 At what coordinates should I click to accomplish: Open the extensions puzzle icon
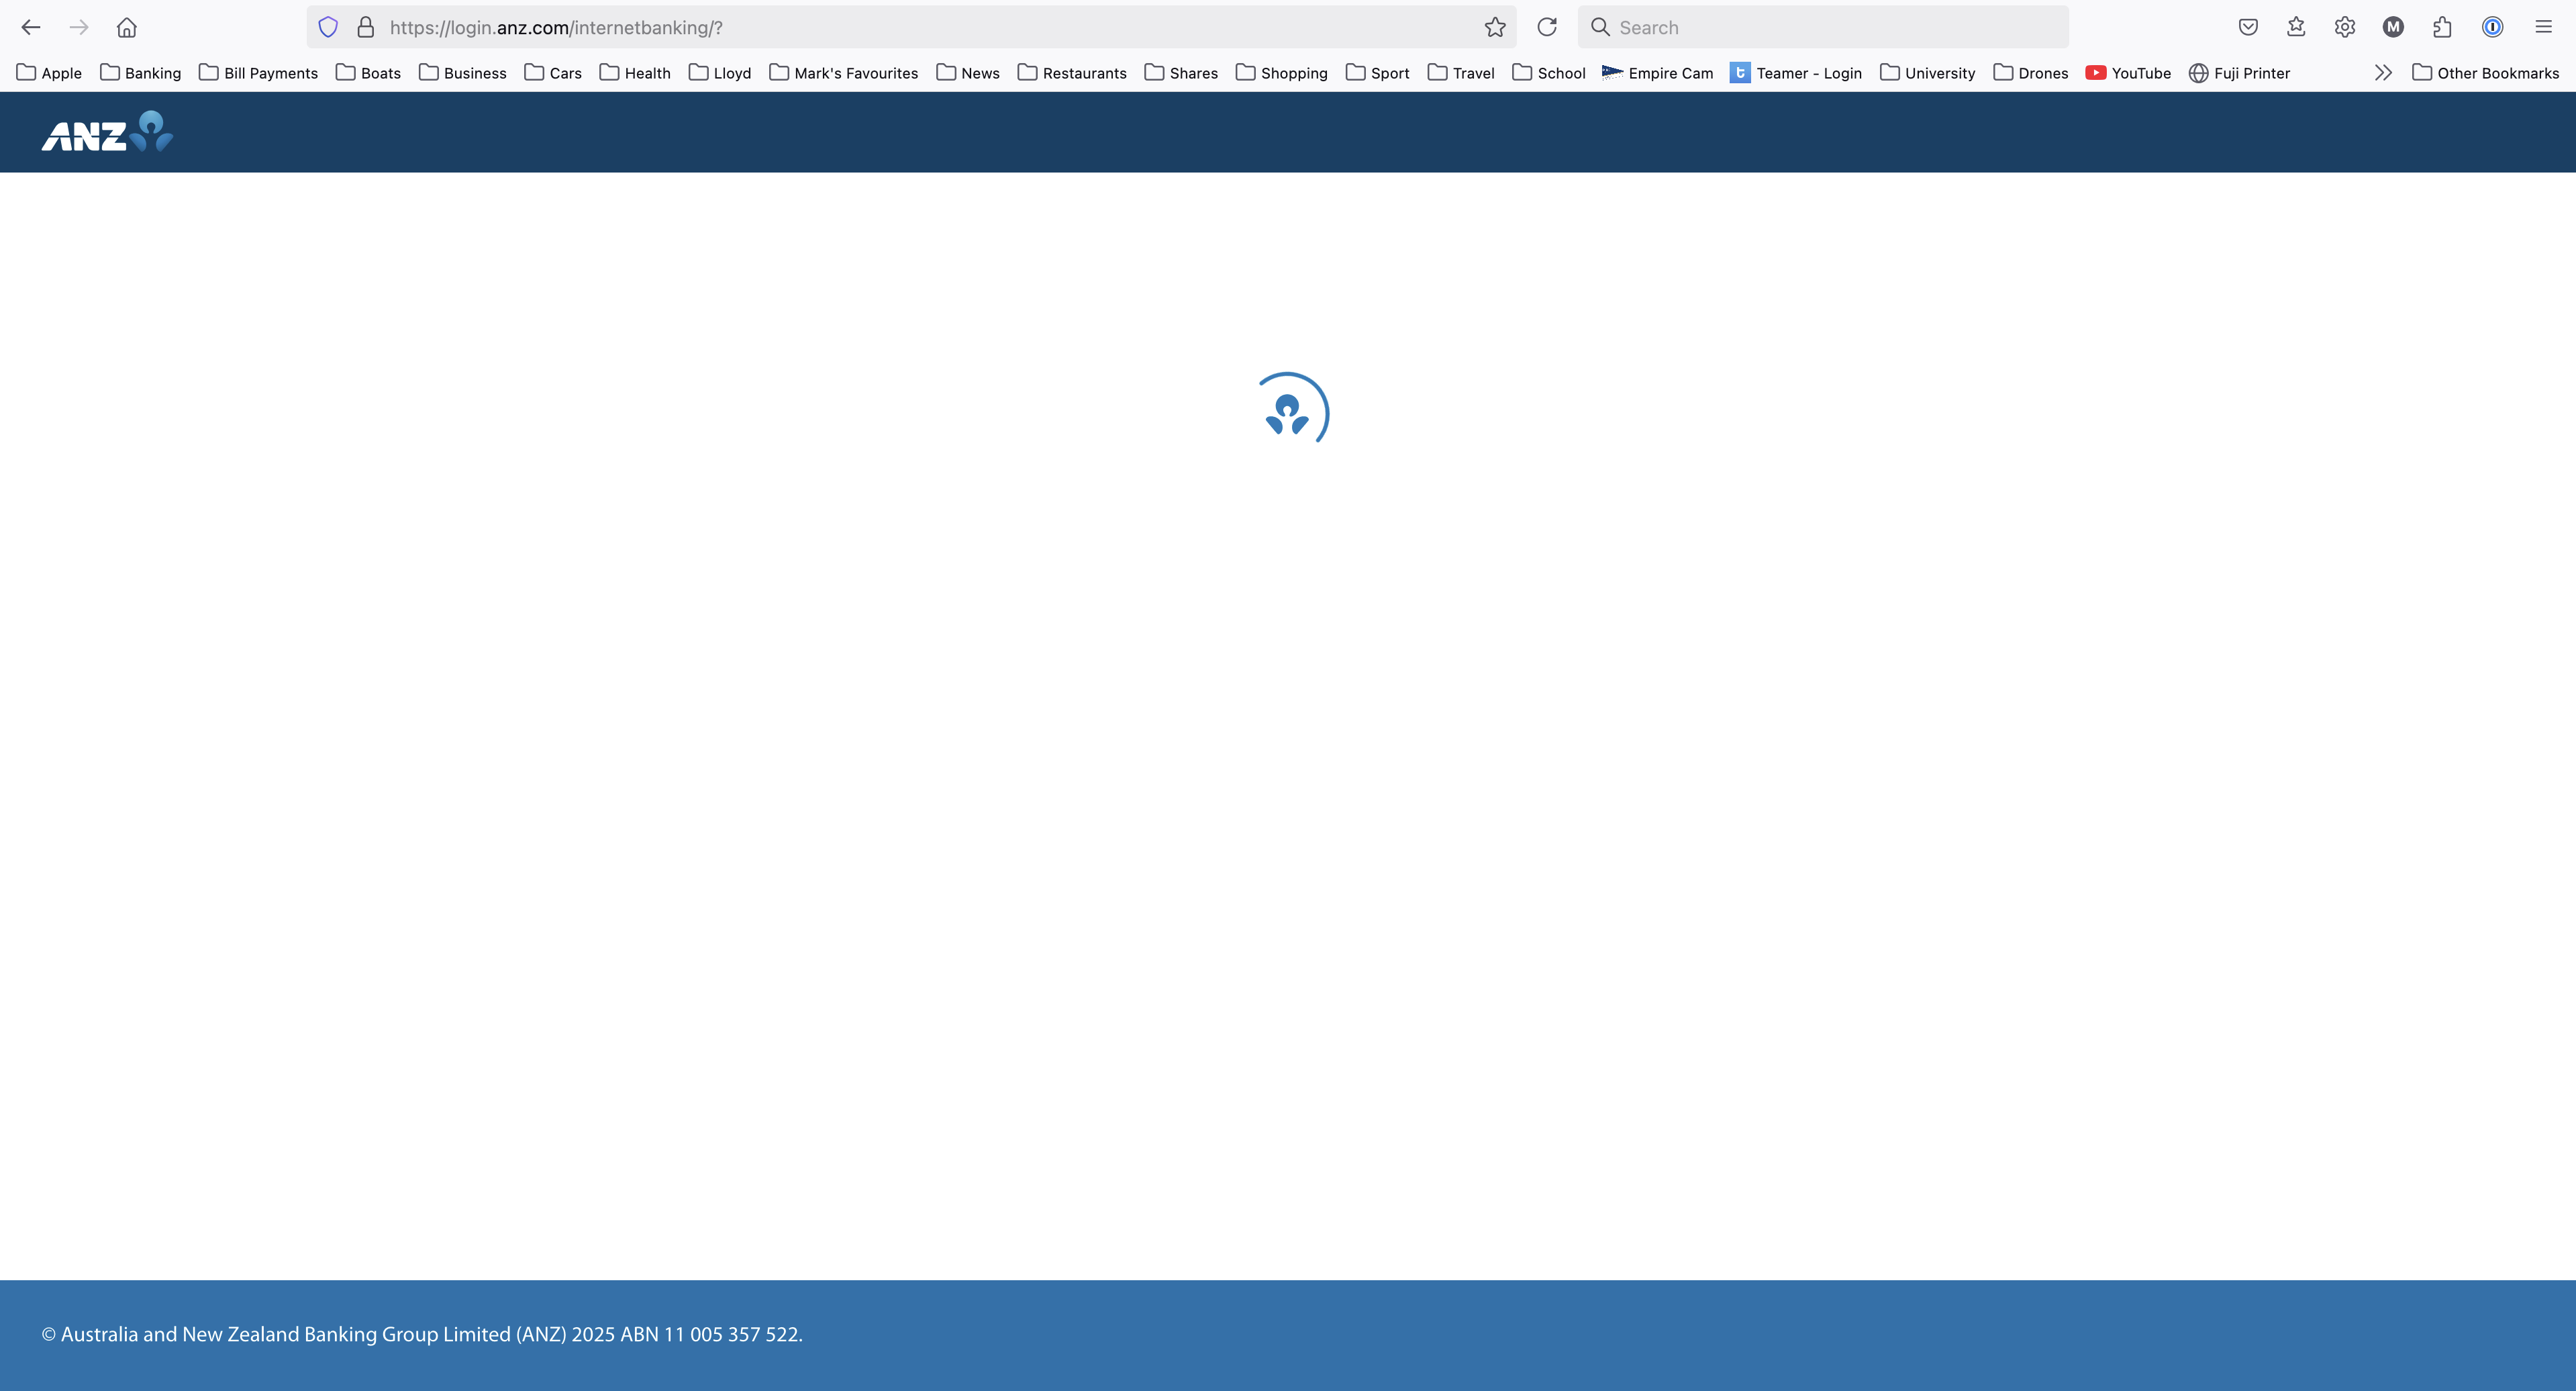2443,27
